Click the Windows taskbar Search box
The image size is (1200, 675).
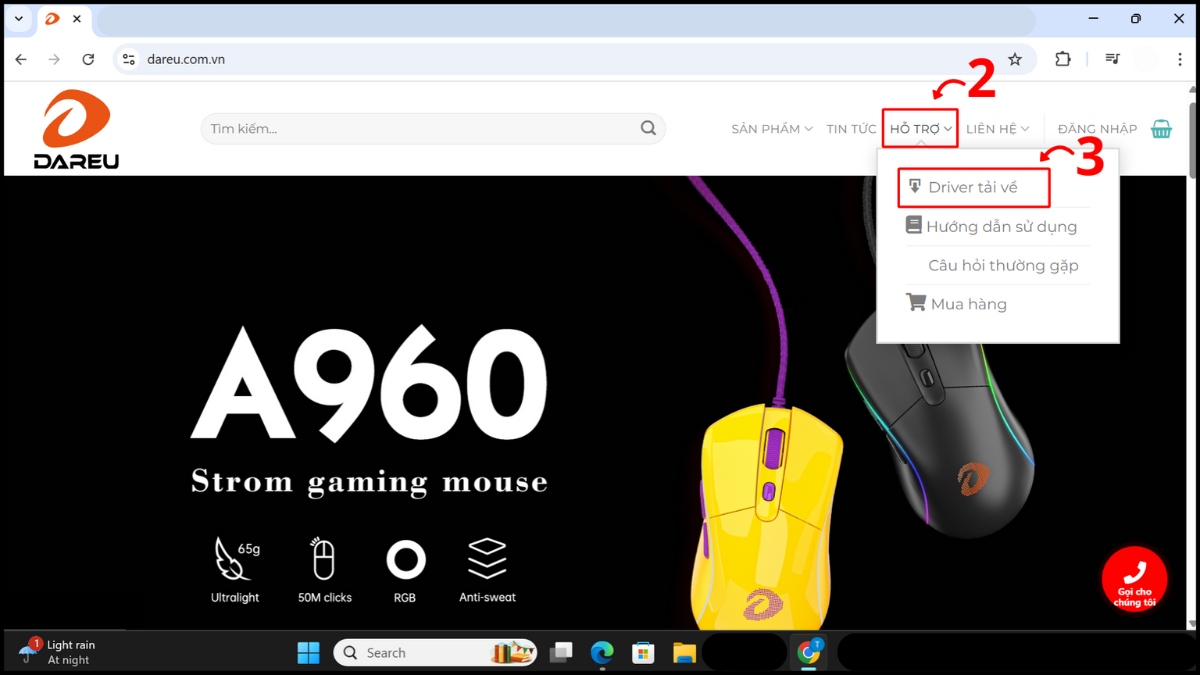click(435, 653)
